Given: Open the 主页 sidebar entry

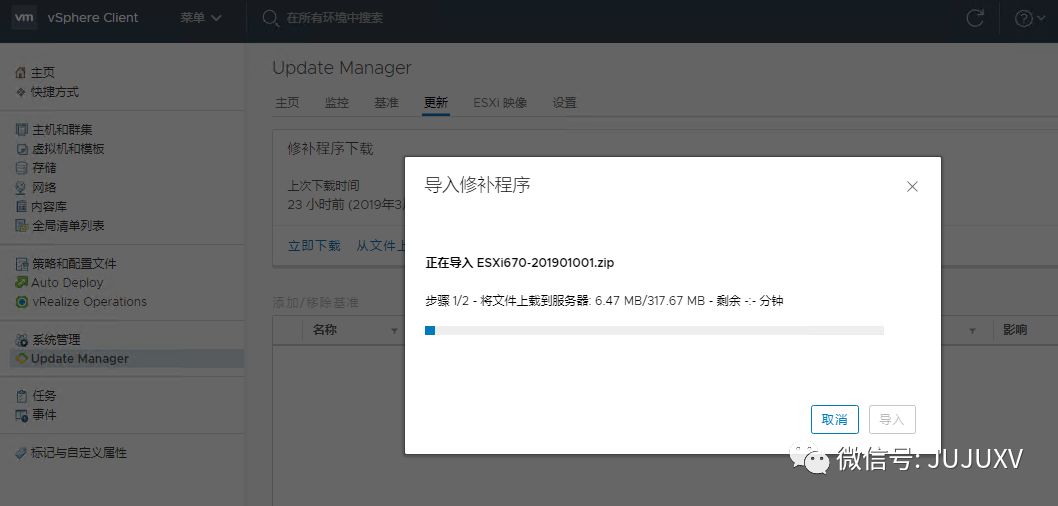Looking at the screenshot, I should click(43, 73).
